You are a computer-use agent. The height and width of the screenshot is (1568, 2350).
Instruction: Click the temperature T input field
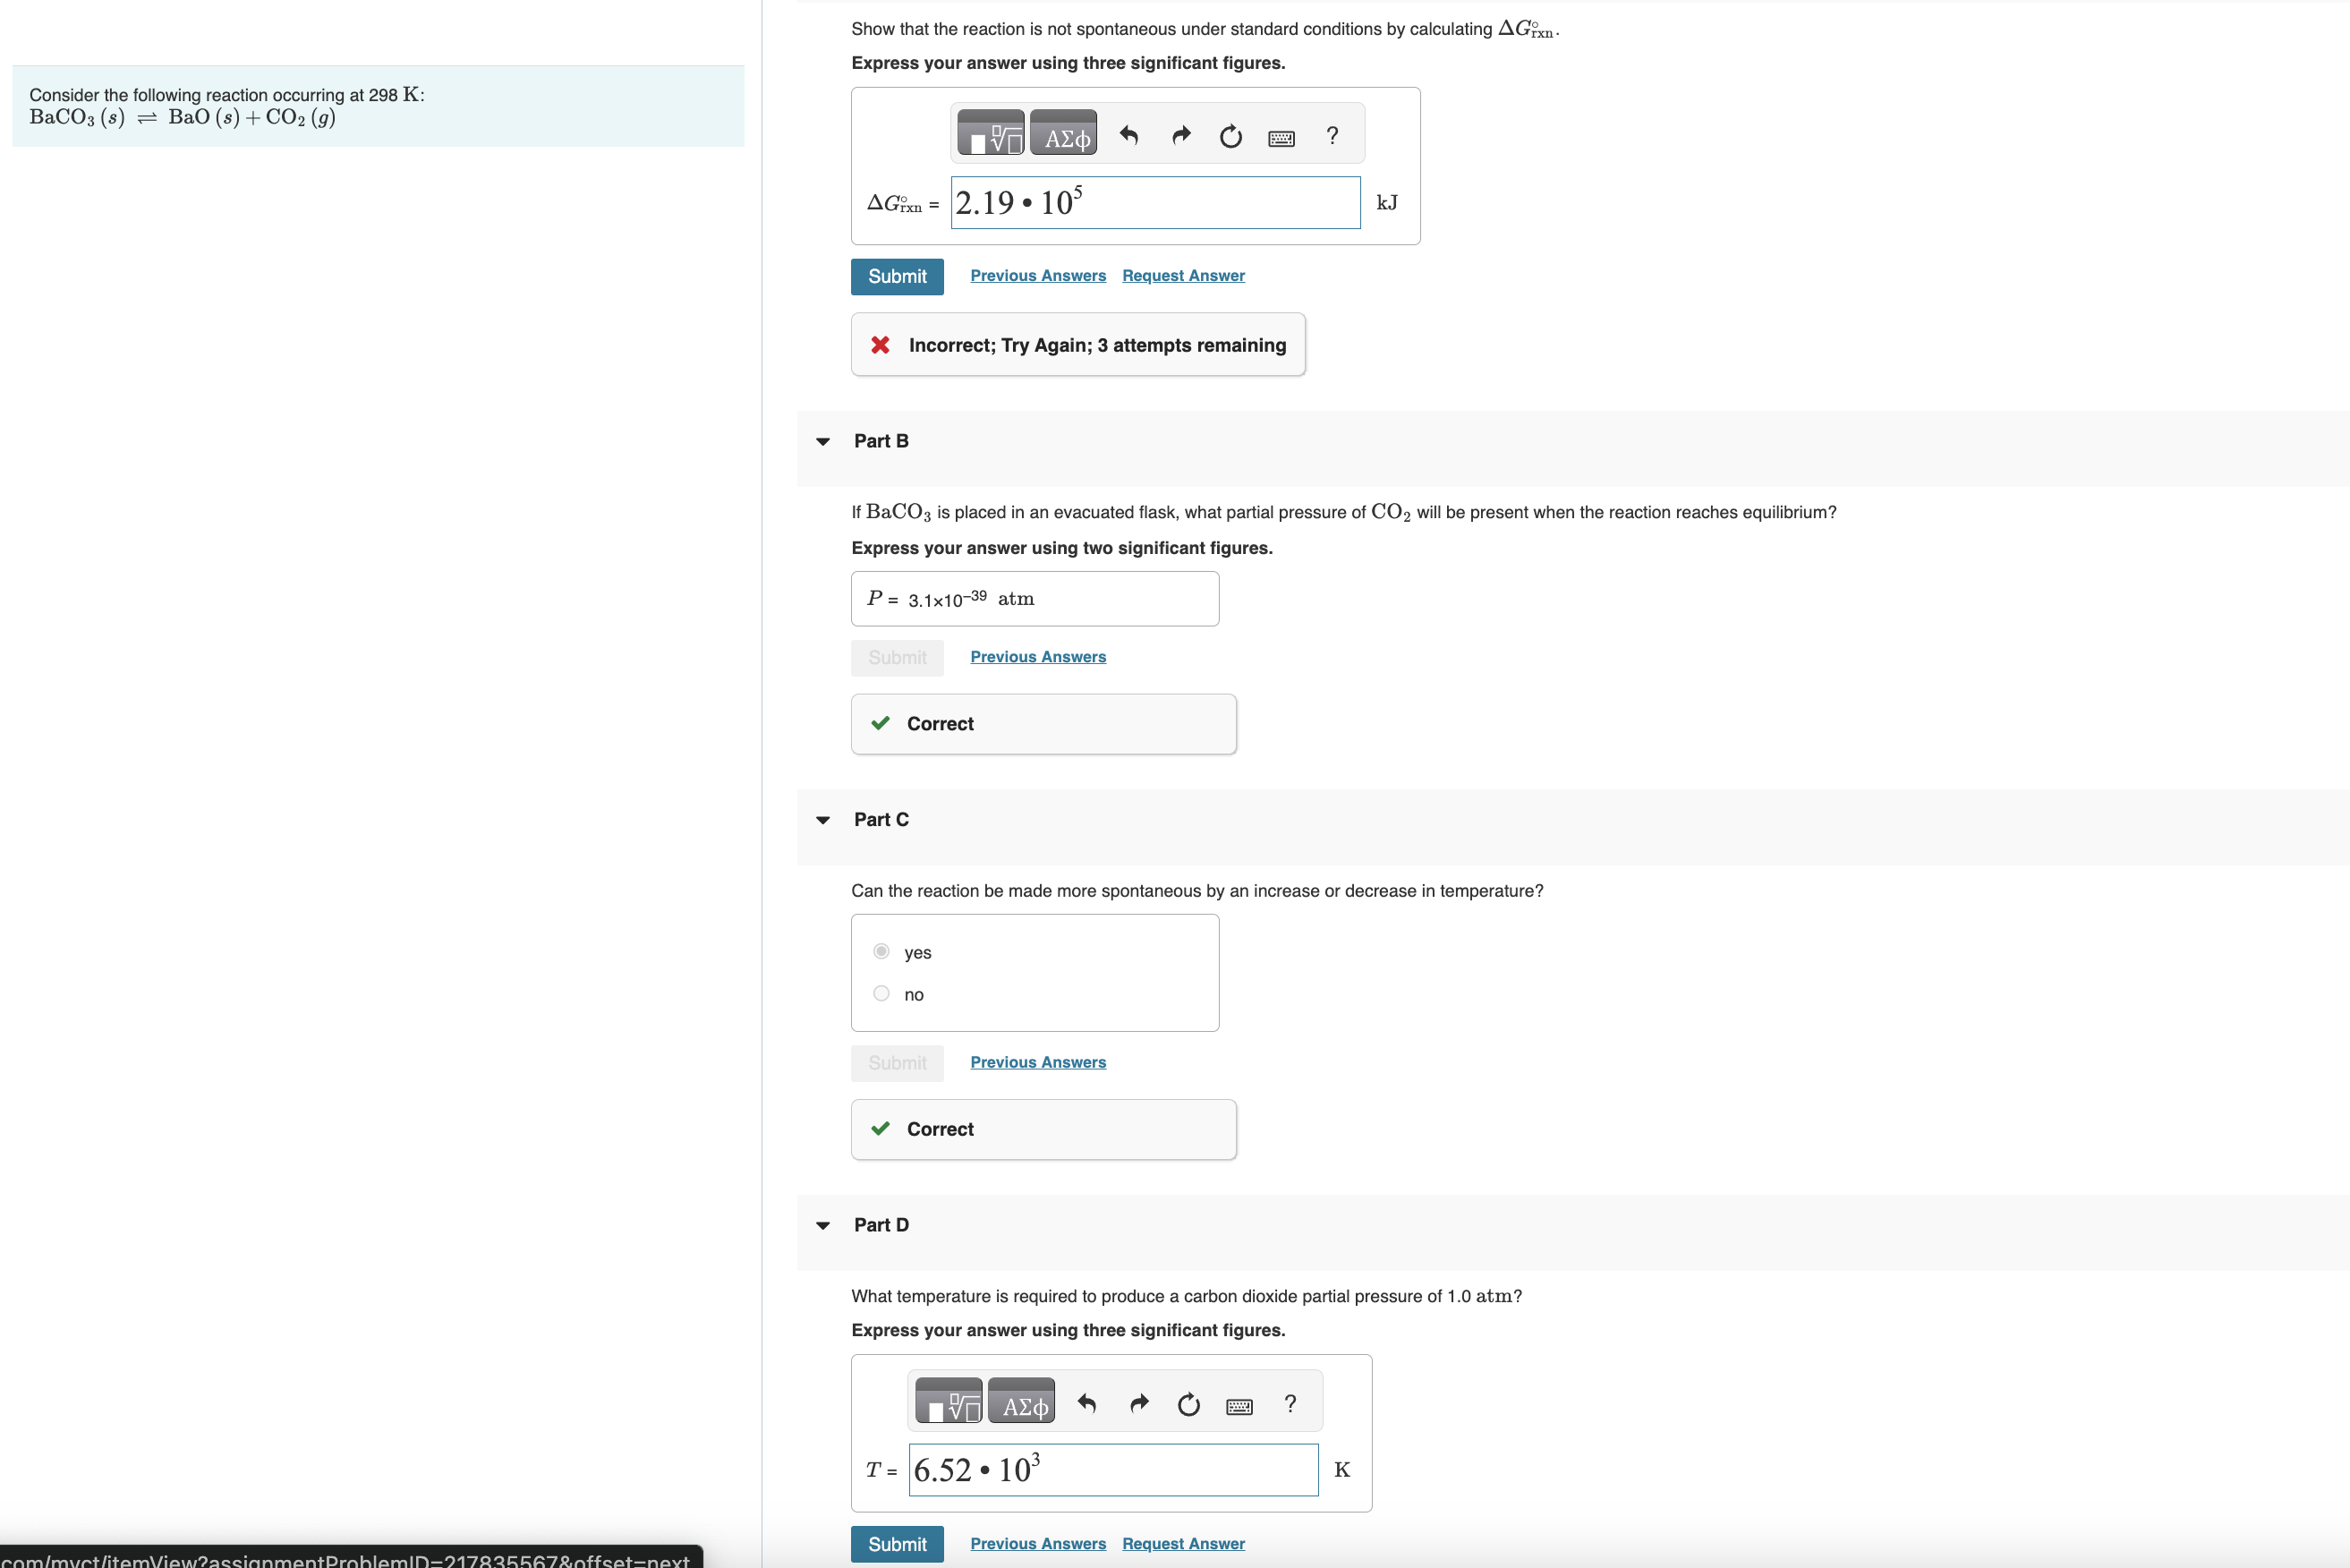pyautogui.click(x=1113, y=1470)
